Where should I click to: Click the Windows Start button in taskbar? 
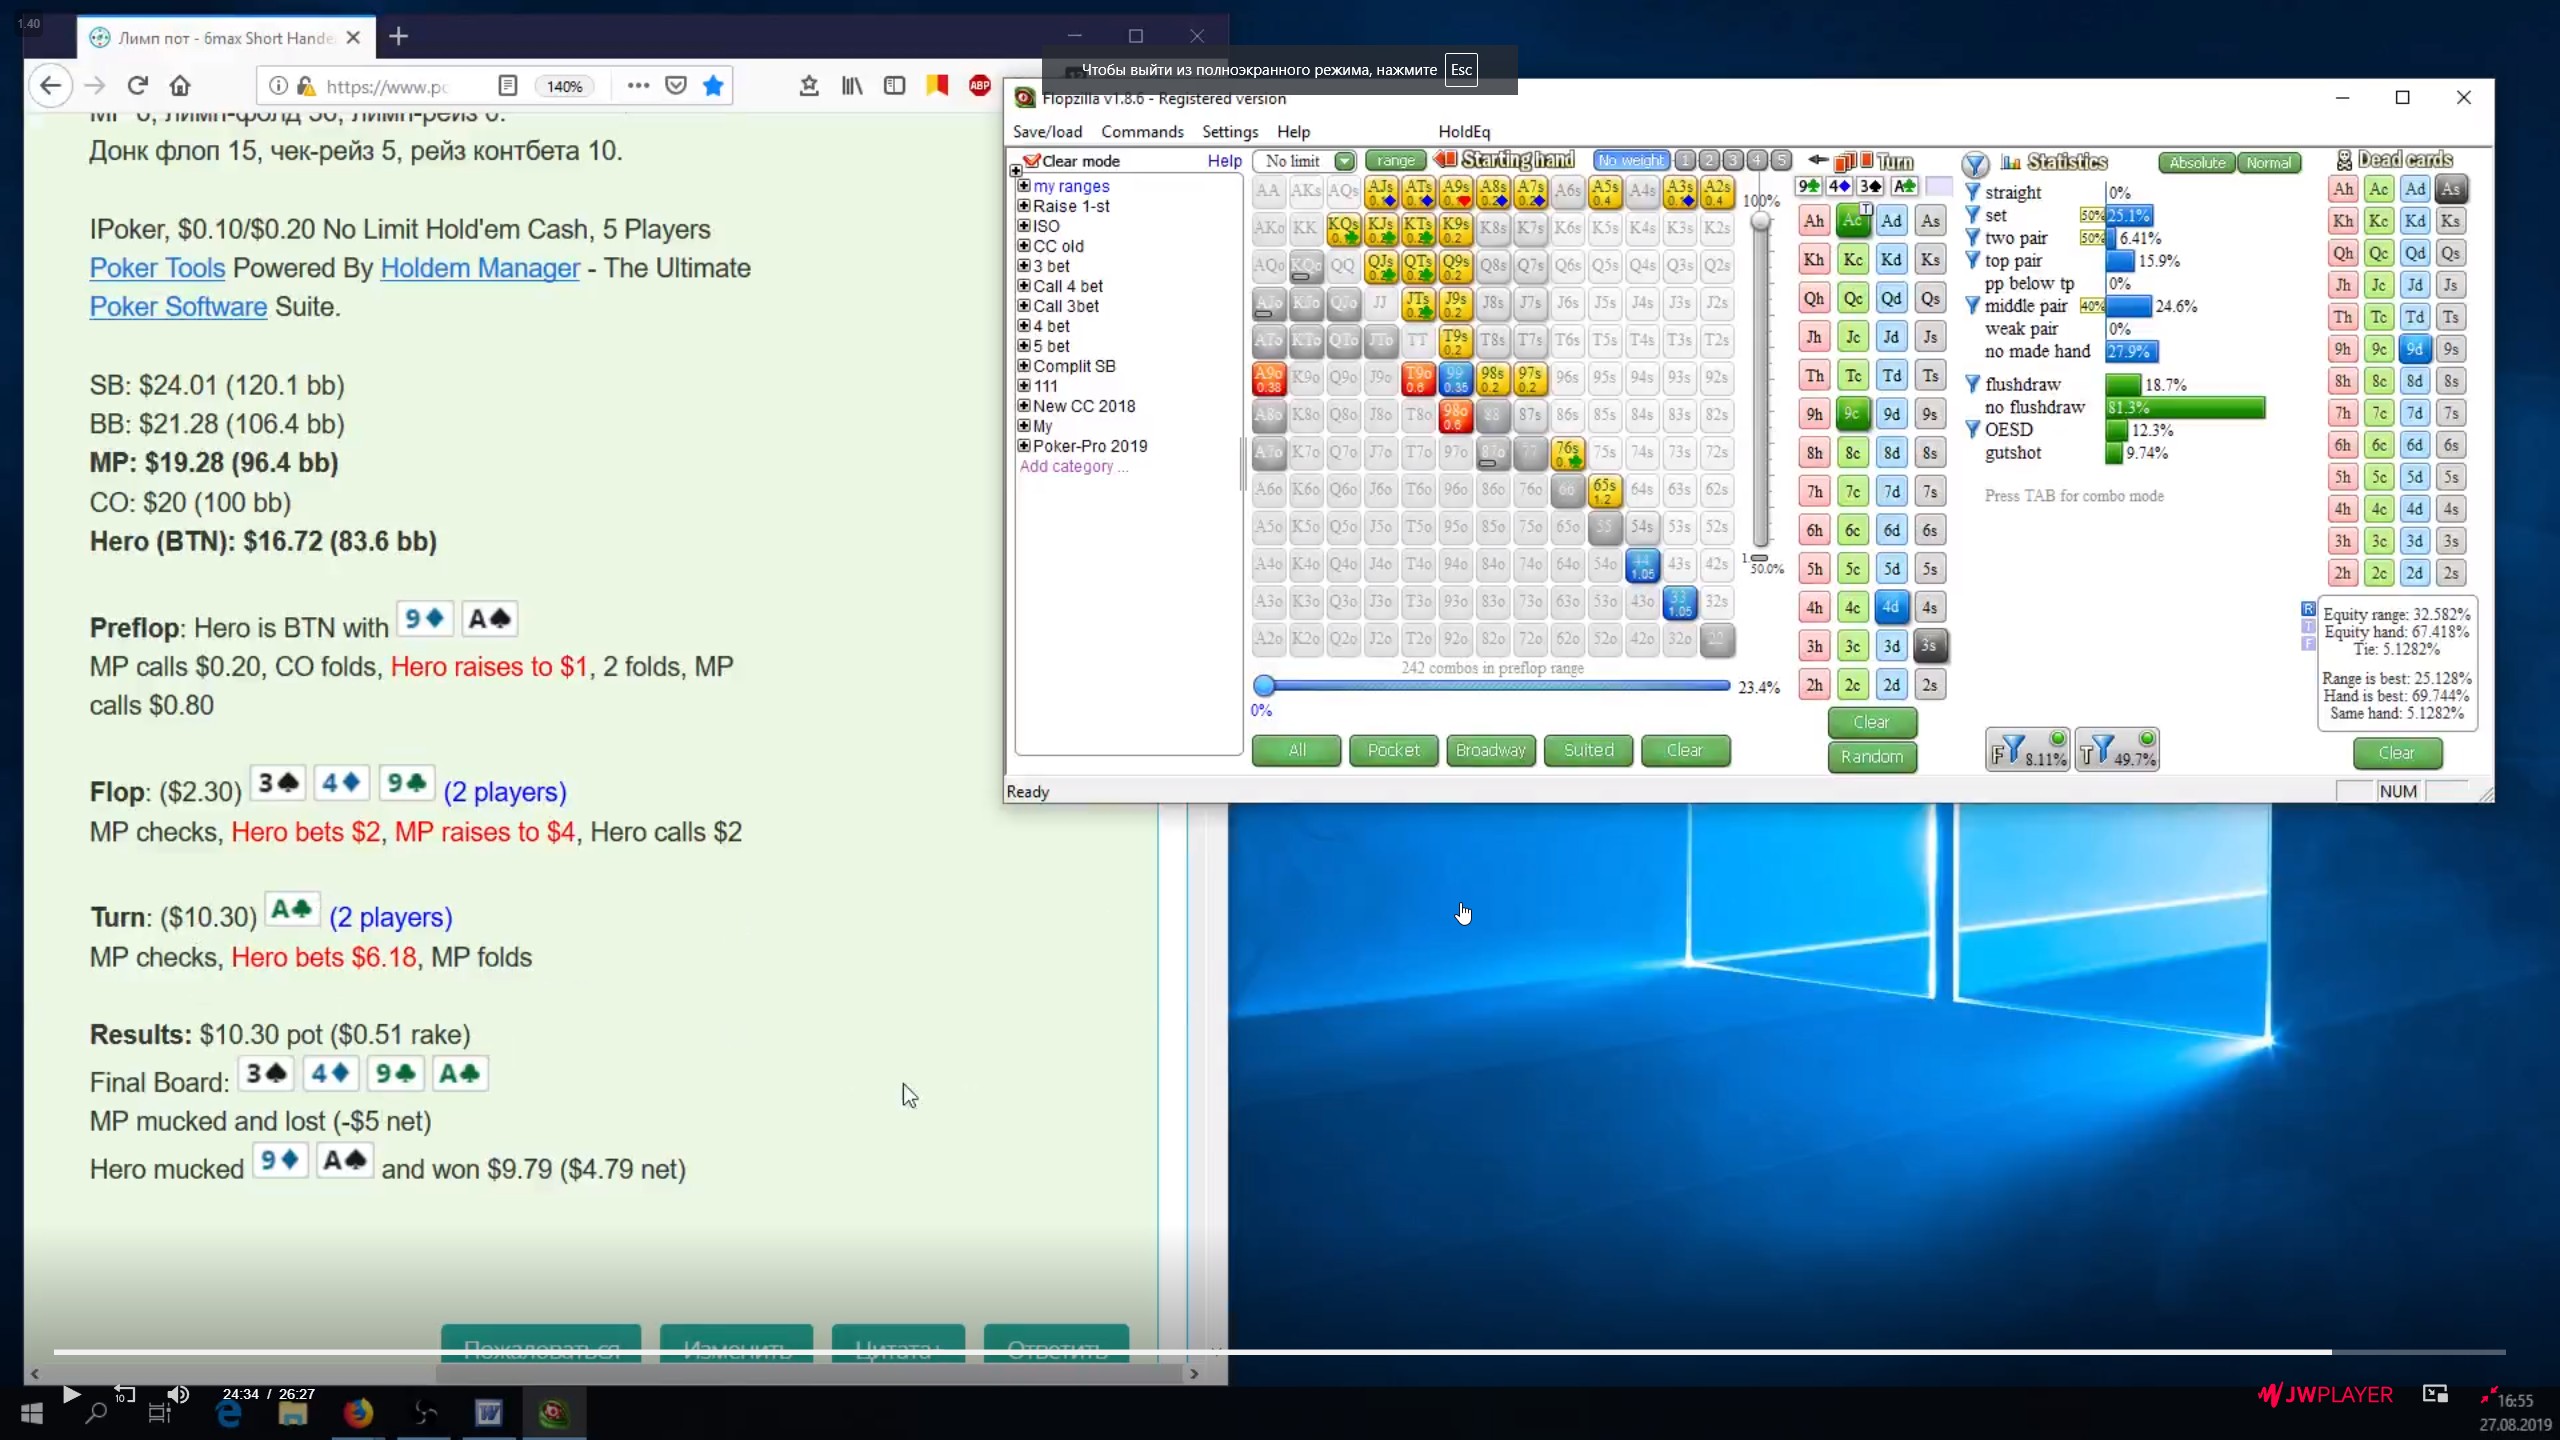[x=31, y=1413]
